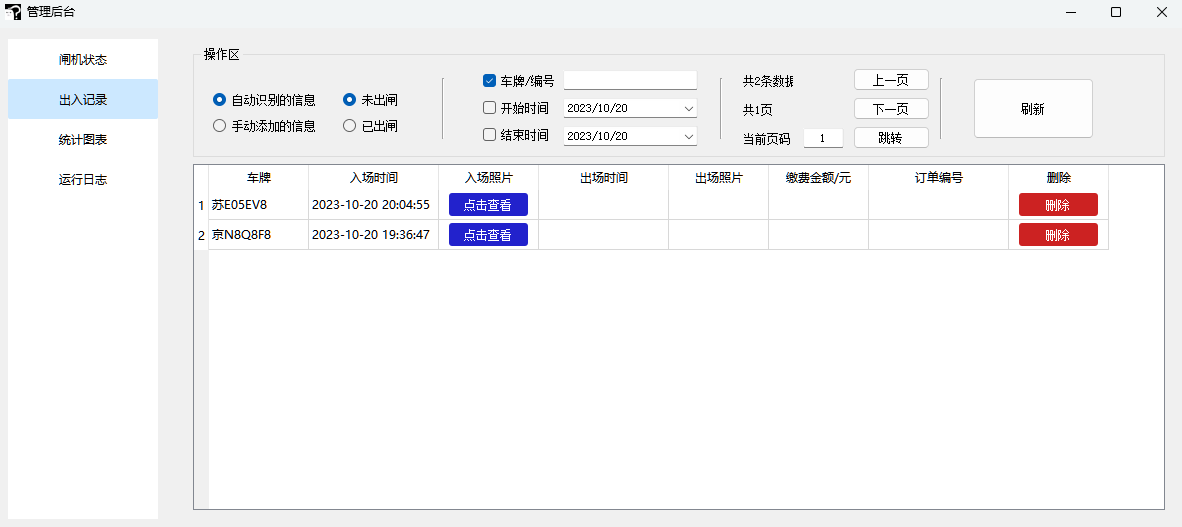Click the 共1页 label

coord(758,110)
